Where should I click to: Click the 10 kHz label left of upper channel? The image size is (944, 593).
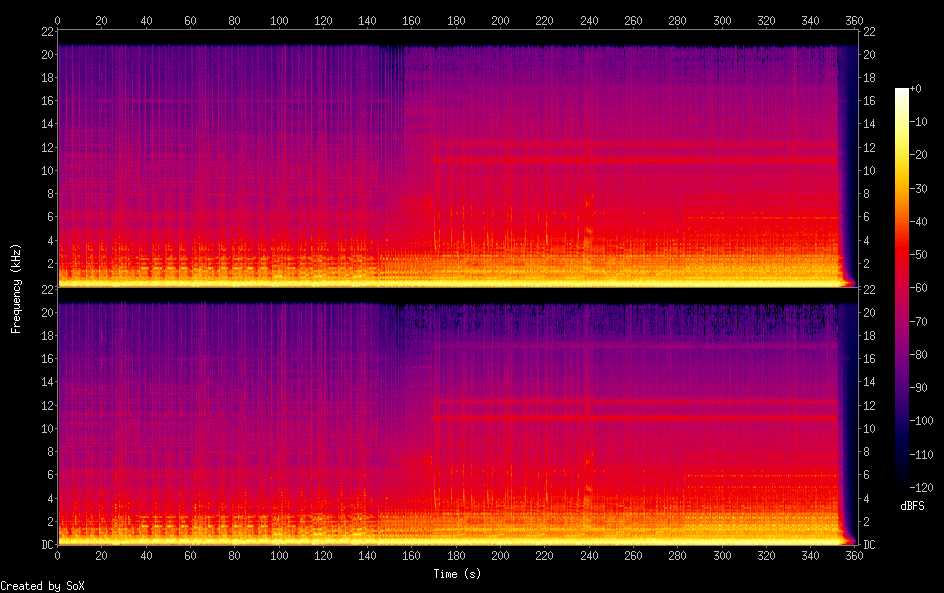coord(44,170)
